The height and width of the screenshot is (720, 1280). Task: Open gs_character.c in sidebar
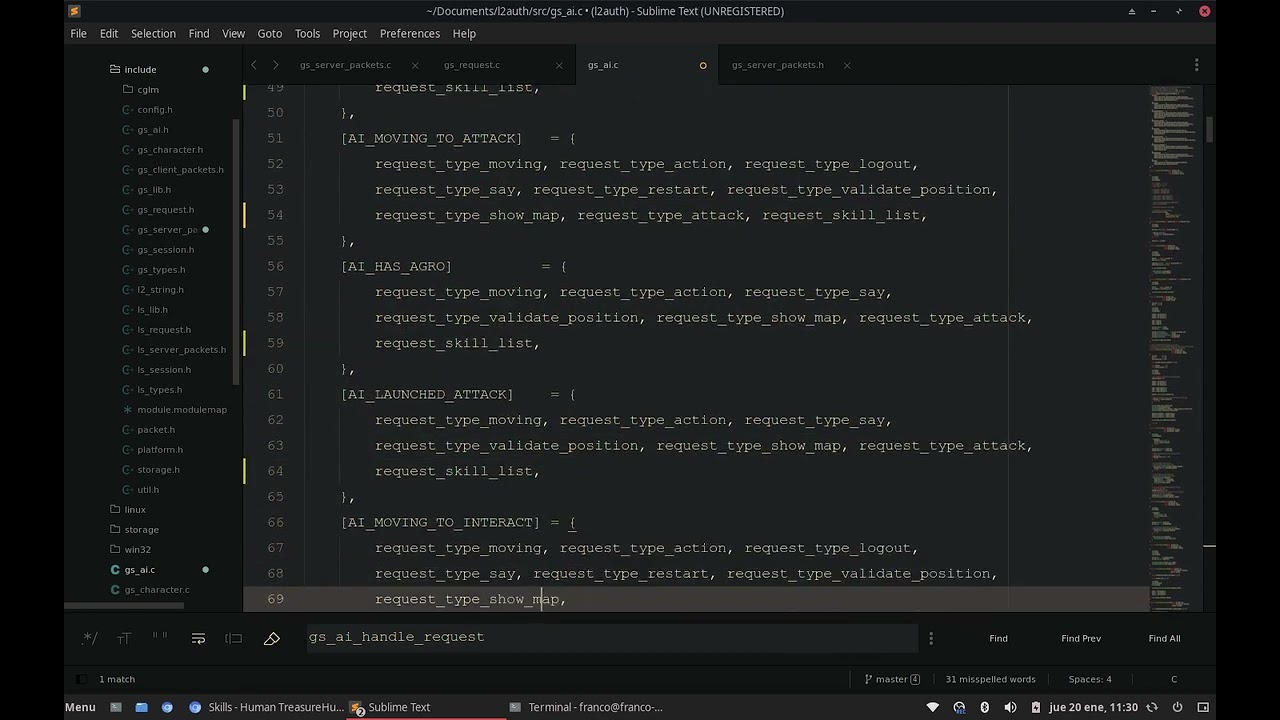(x=157, y=589)
